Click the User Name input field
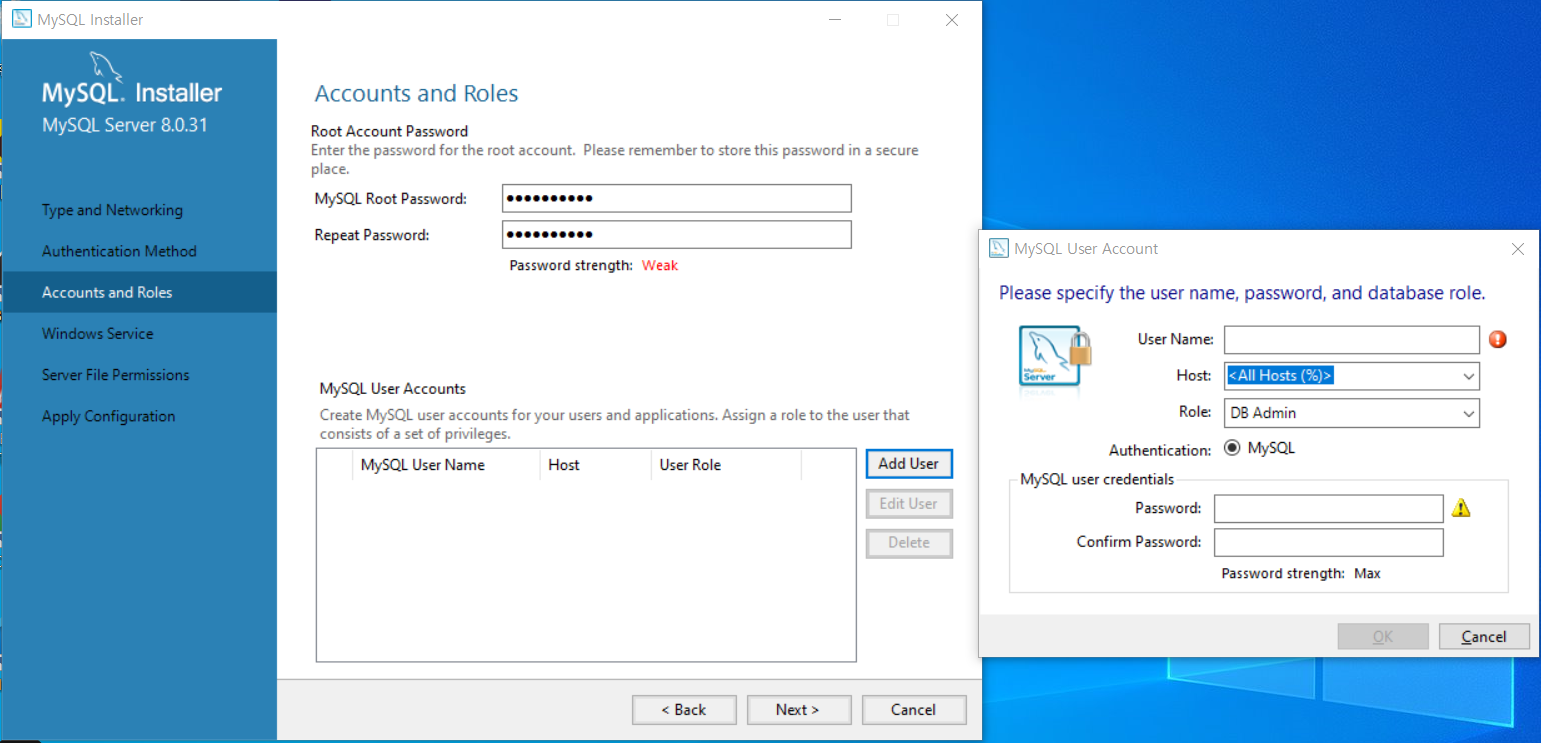The height and width of the screenshot is (743, 1541). pyautogui.click(x=1352, y=340)
